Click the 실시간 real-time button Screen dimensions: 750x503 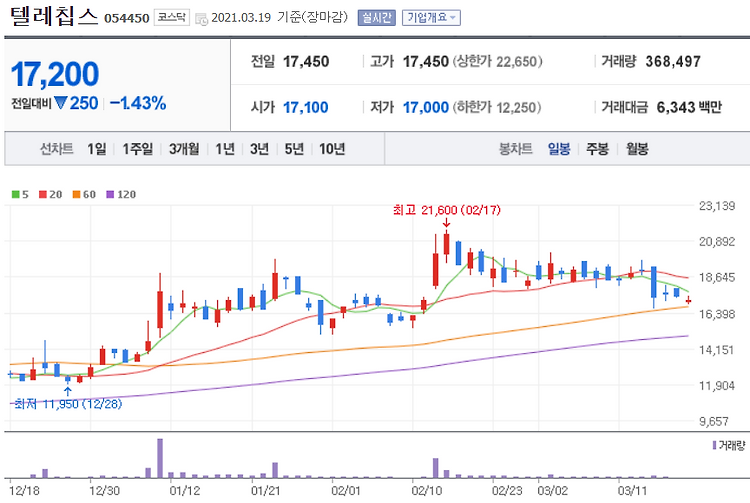376,18
